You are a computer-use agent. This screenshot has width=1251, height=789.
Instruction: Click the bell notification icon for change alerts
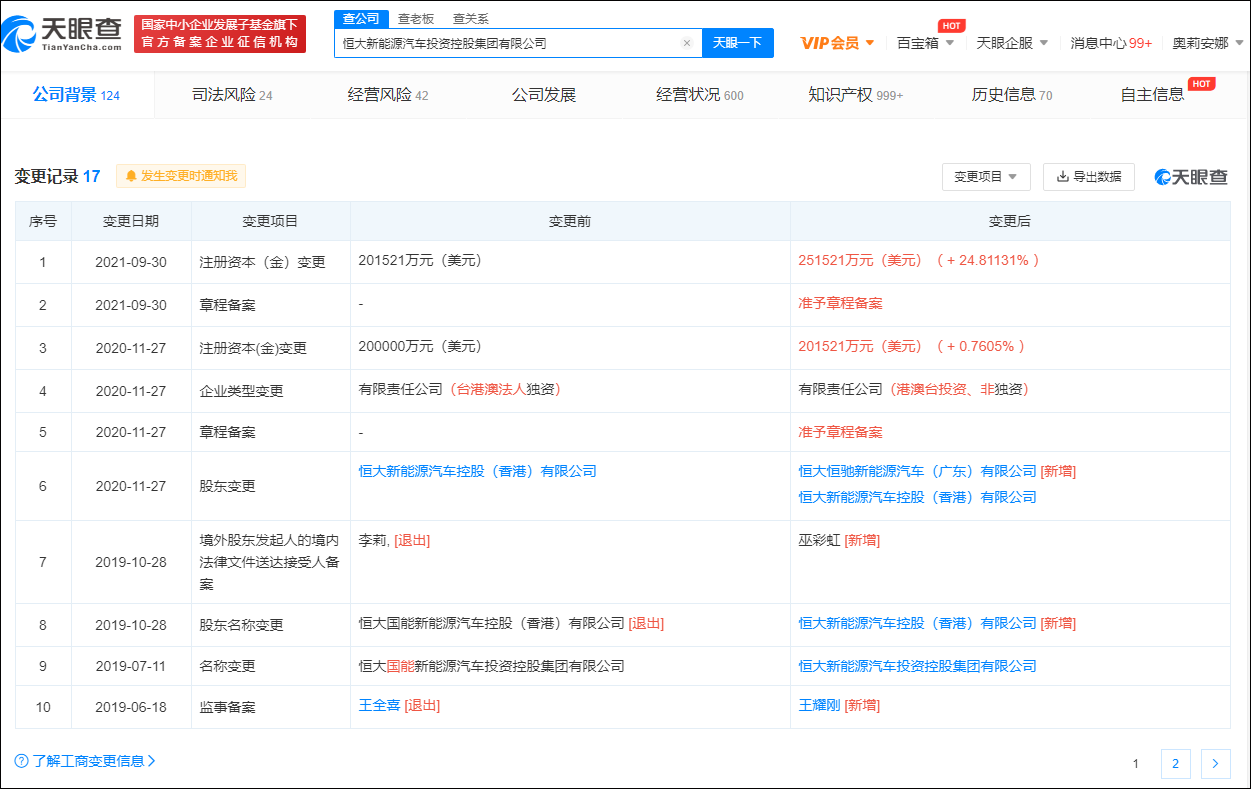131,176
